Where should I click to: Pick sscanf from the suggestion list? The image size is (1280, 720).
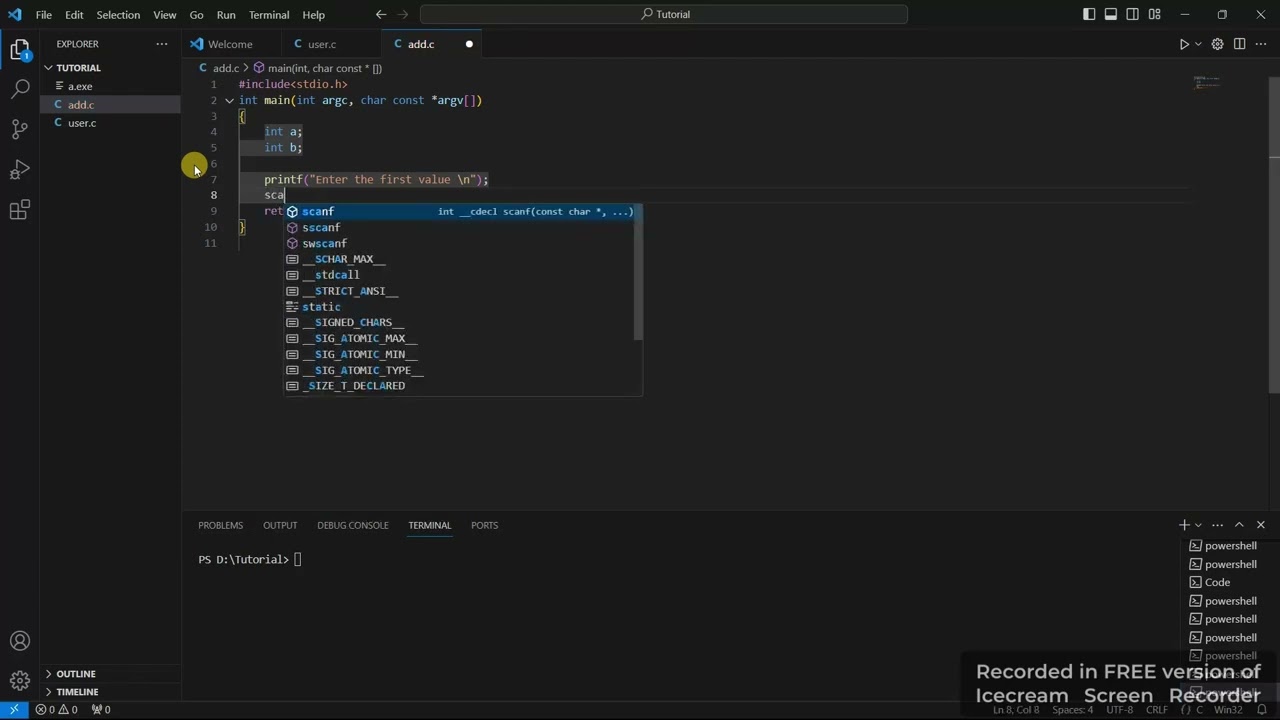coord(460,228)
